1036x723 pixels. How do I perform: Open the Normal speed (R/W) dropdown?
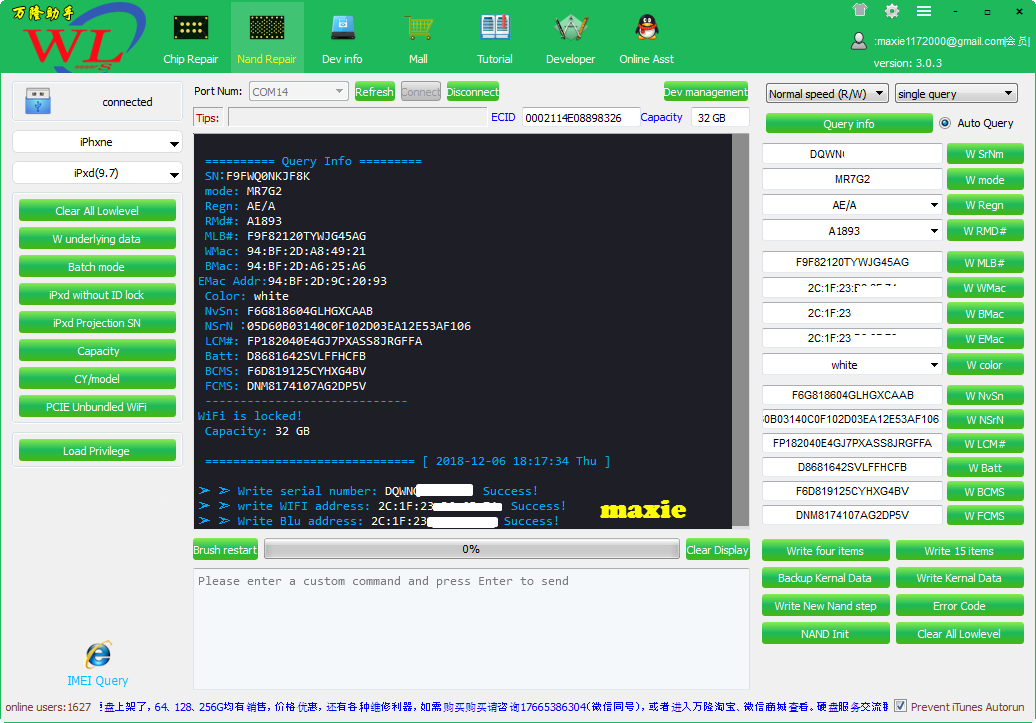pos(827,94)
